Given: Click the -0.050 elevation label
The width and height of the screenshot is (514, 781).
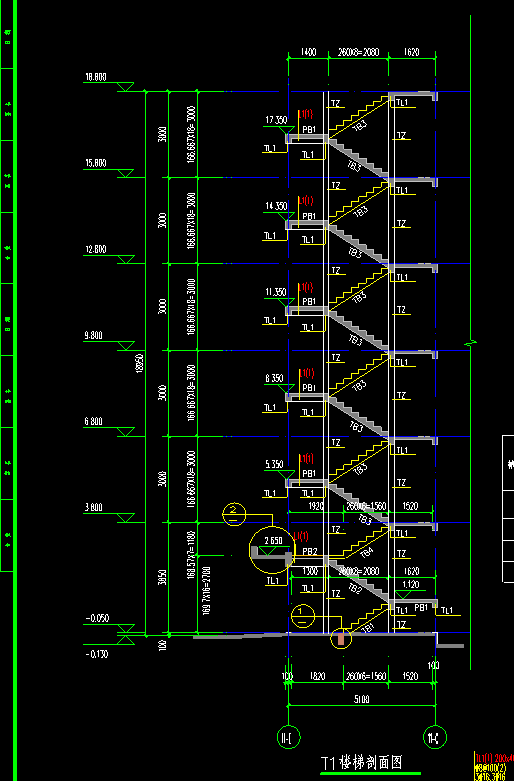Looking at the screenshot, I should click(x=97, y=619).
